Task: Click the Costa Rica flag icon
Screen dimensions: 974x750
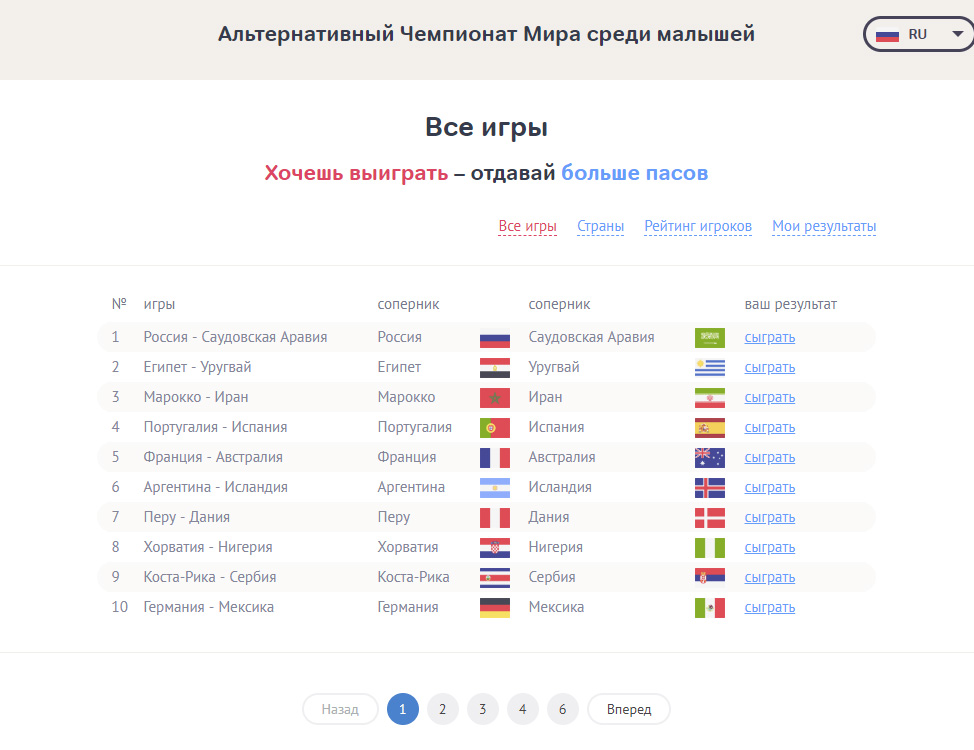Action: (494, 577)
